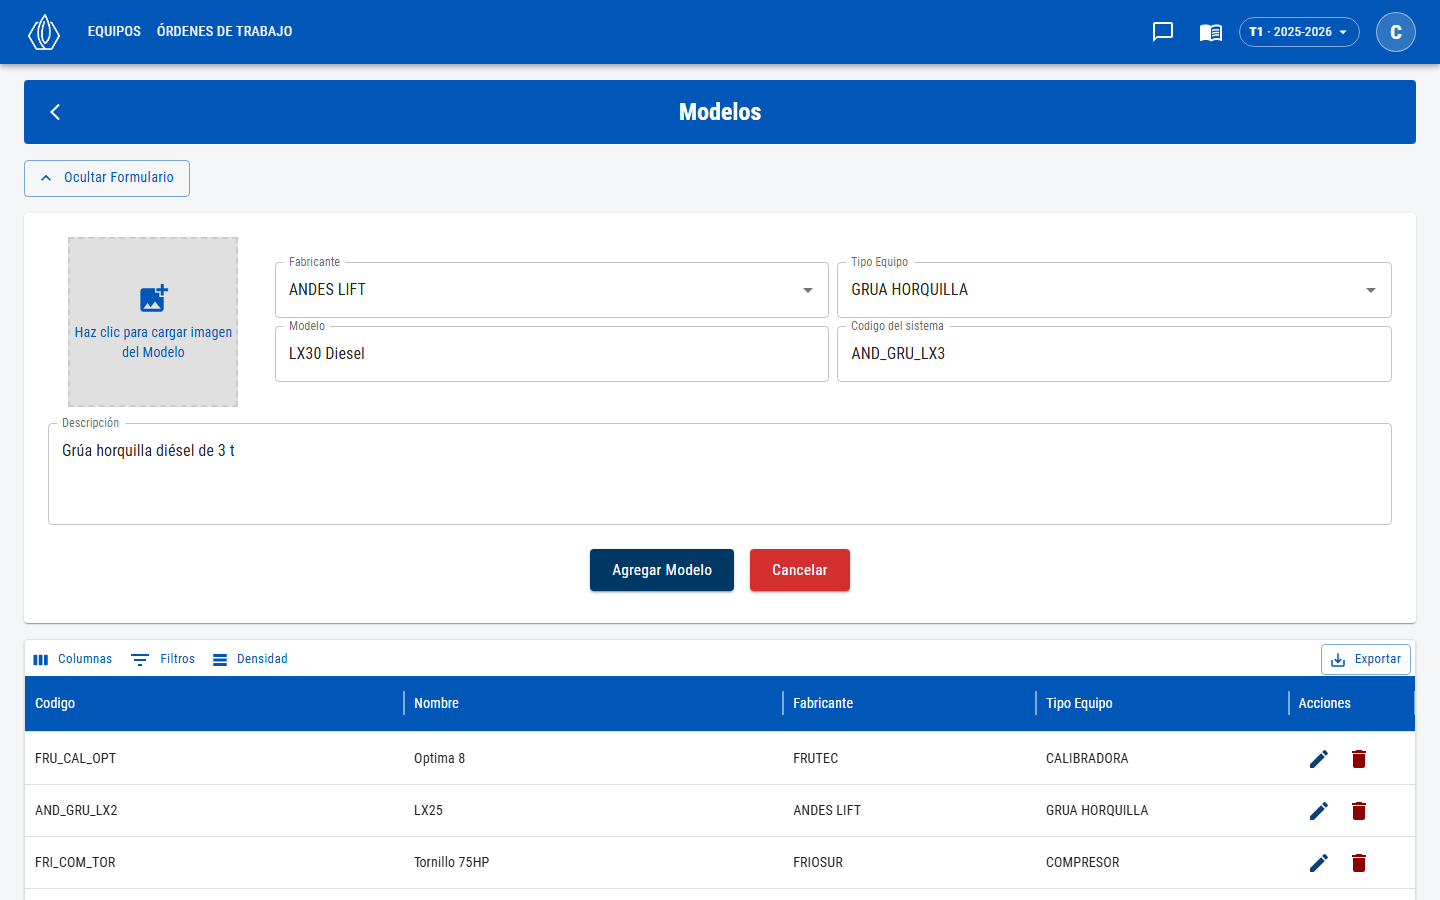Select the COMPRESOR cell
Viewport: 1440px width, 900px height.
tap(1162, 863)
